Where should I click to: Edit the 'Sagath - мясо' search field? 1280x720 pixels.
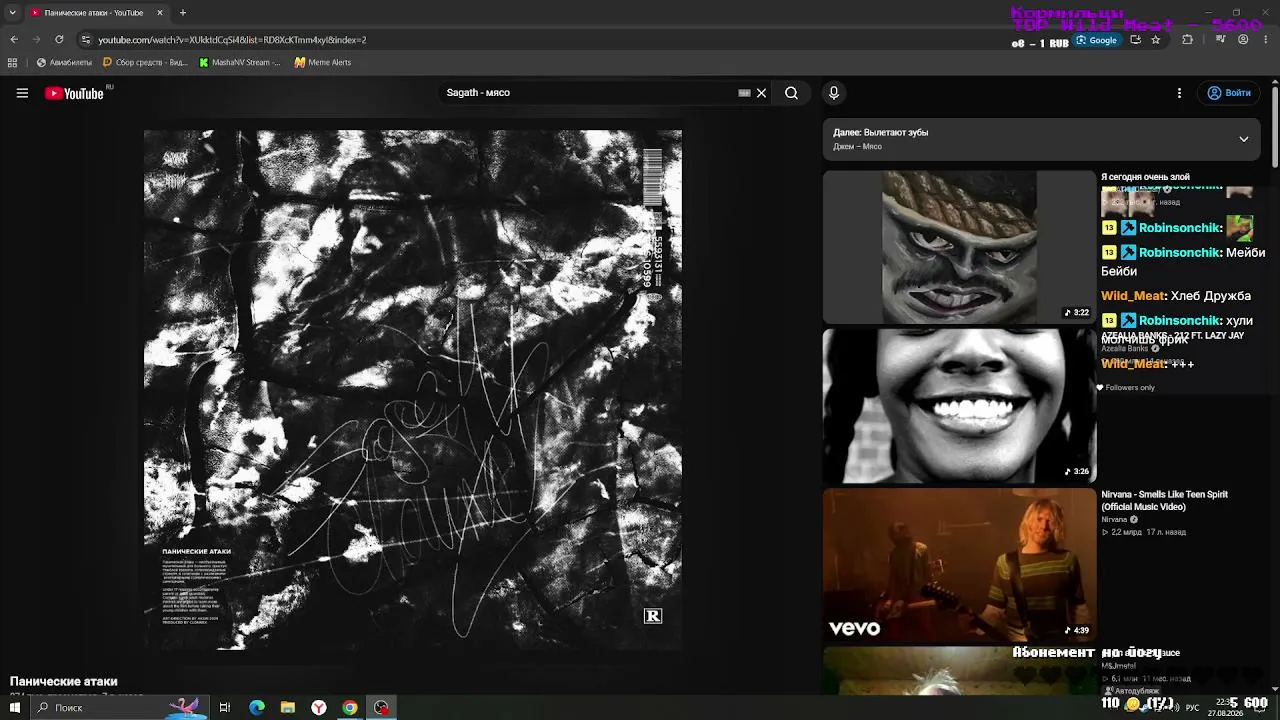click(x=590, y=93)
